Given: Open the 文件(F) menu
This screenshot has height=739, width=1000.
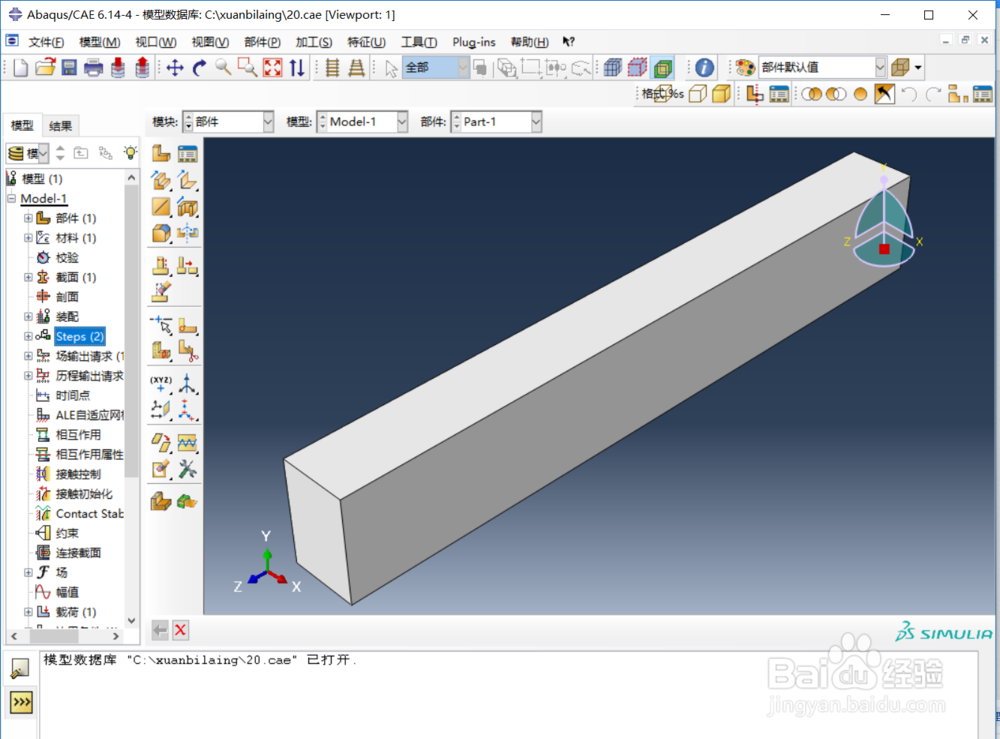Looking at the screenshot, I should point(46,42).
